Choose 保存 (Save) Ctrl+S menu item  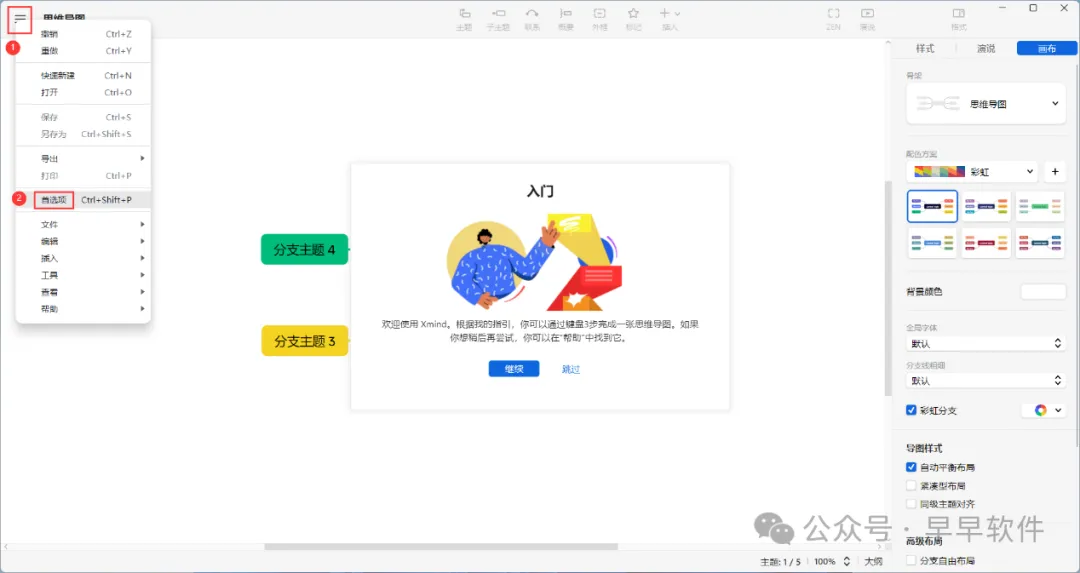[83, 117]
